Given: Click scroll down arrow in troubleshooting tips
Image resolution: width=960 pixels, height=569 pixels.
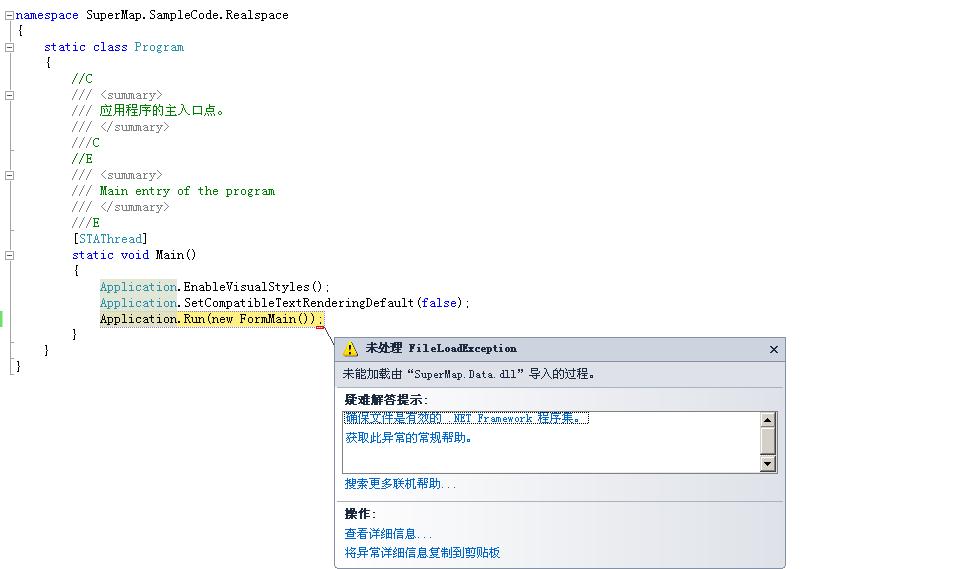Looking at the screenshot, I should click(x=767, y=464).
